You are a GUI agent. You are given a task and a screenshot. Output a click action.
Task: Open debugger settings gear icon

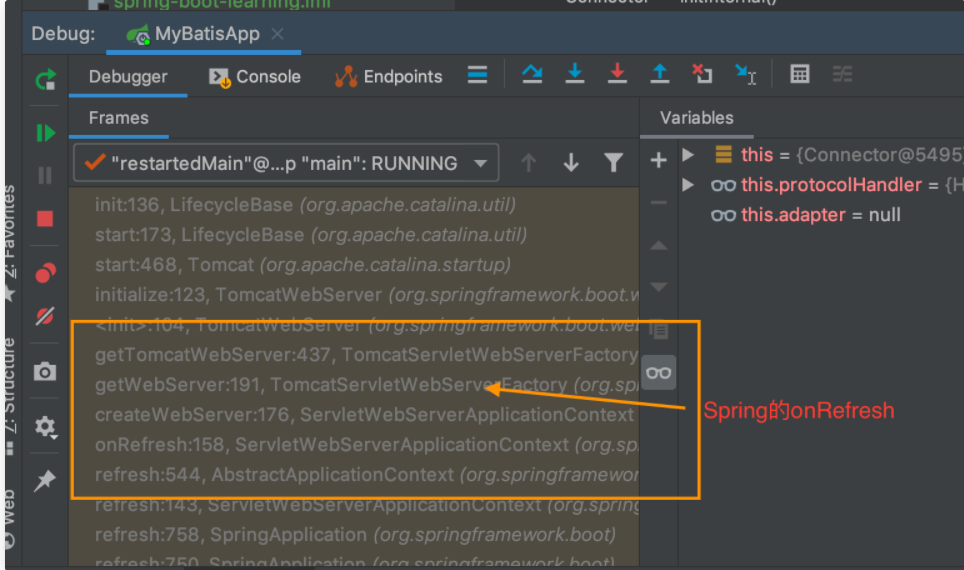coord(45,426)
